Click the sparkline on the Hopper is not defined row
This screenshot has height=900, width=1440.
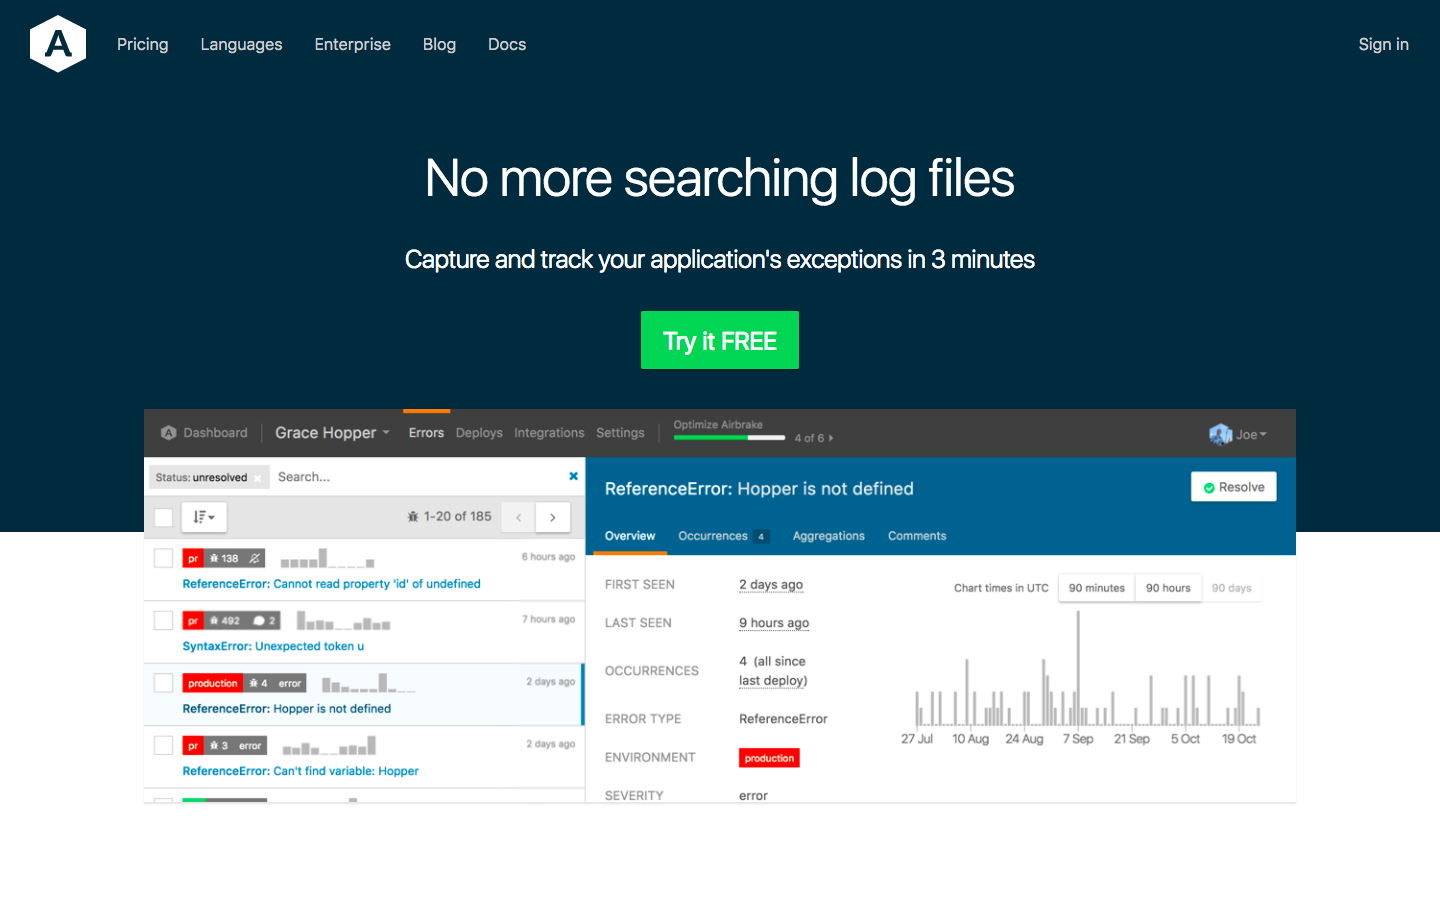[368, 683]
